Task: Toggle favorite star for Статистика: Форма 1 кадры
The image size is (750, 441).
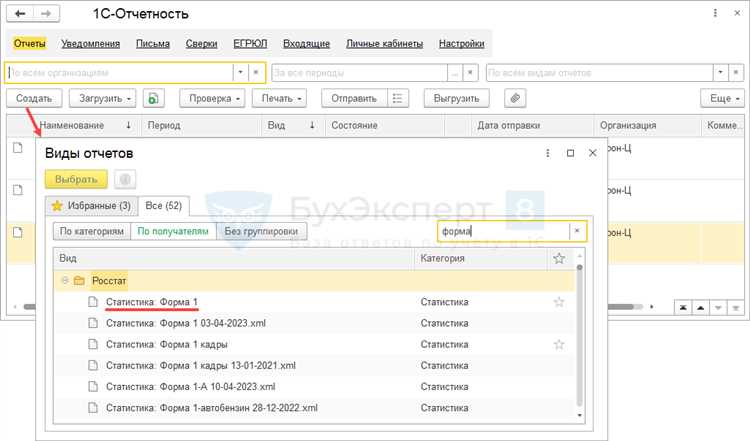Action: [x=559, y=344]
